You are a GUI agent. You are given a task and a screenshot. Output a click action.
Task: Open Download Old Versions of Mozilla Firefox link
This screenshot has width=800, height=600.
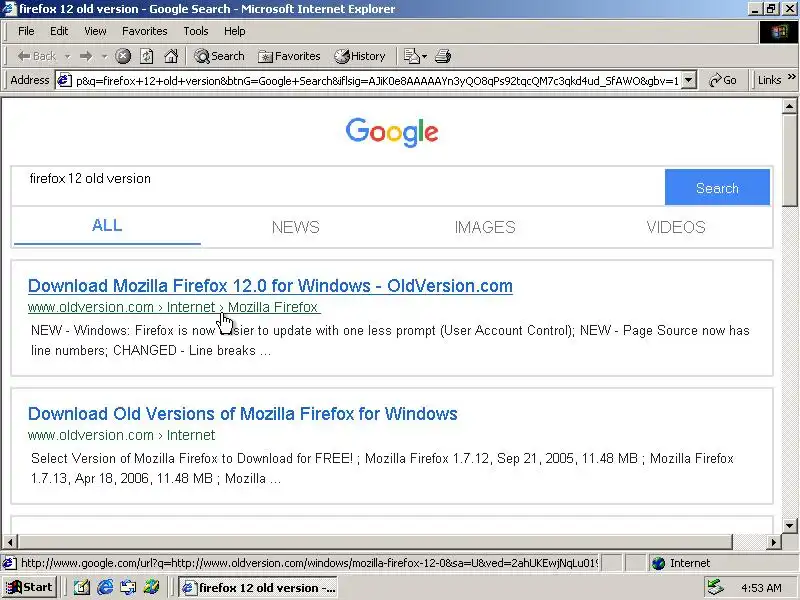tap(242, 414)
